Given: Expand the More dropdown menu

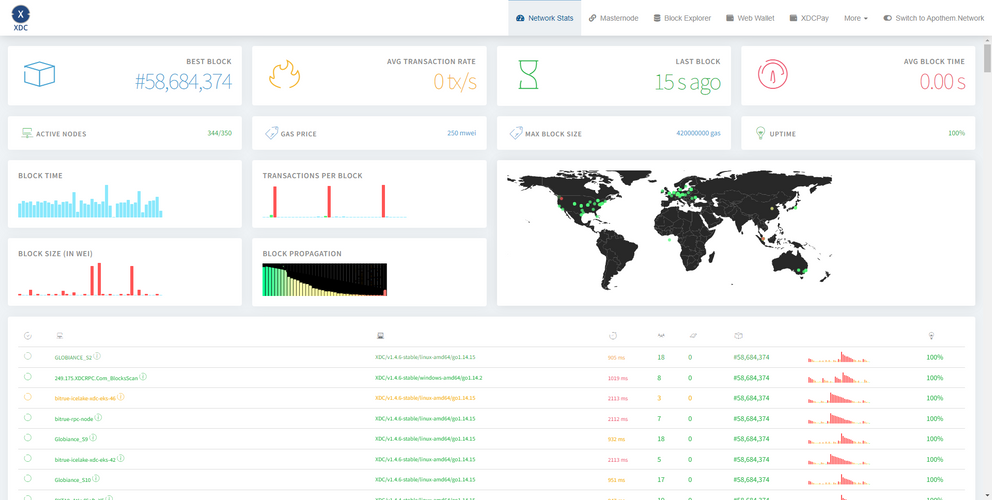Looking at the screenshot, I should point(855,18).
